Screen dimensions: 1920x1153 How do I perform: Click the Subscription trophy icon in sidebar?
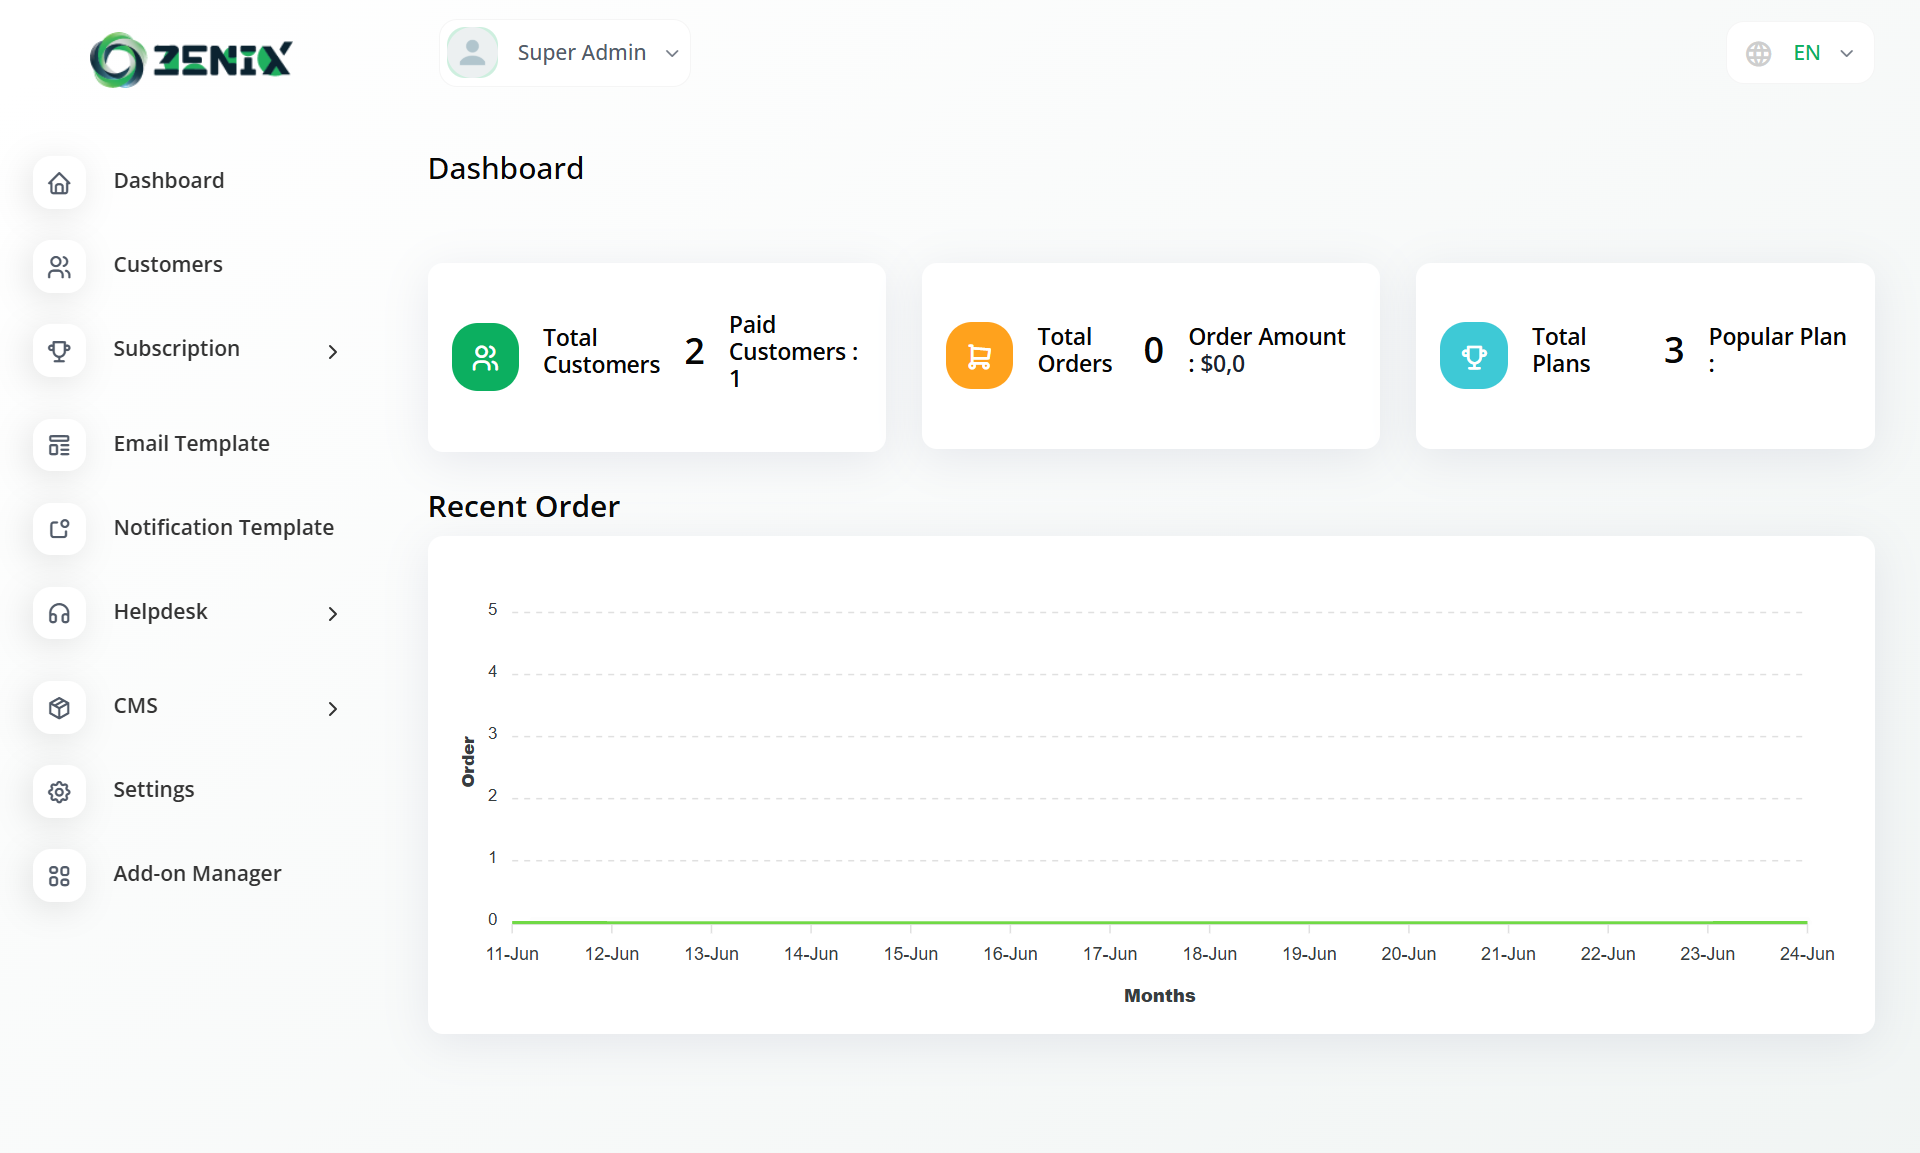point(59,351)
